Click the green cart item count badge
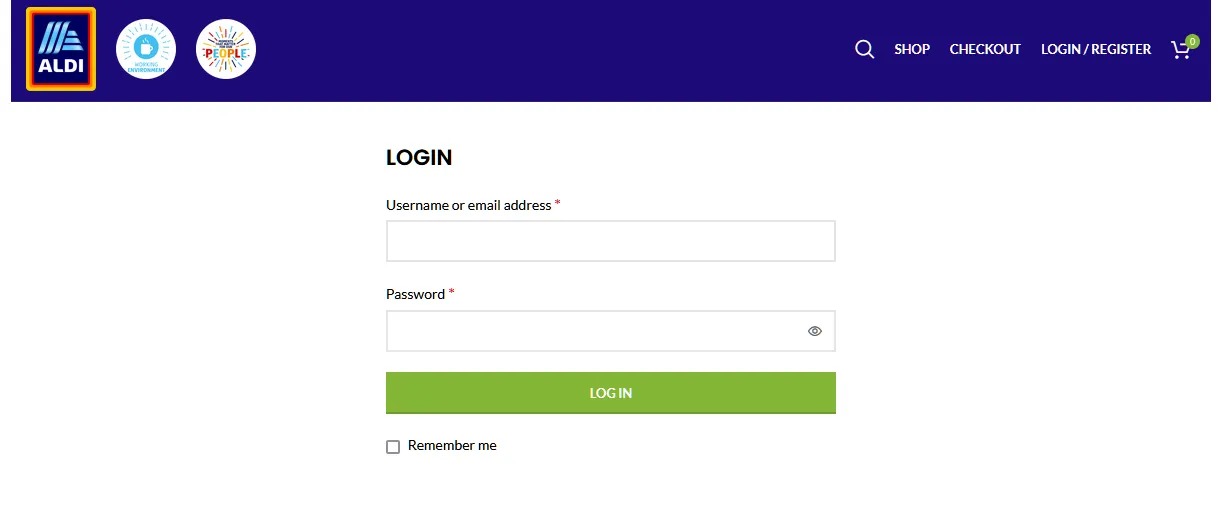 [1192, 41]
